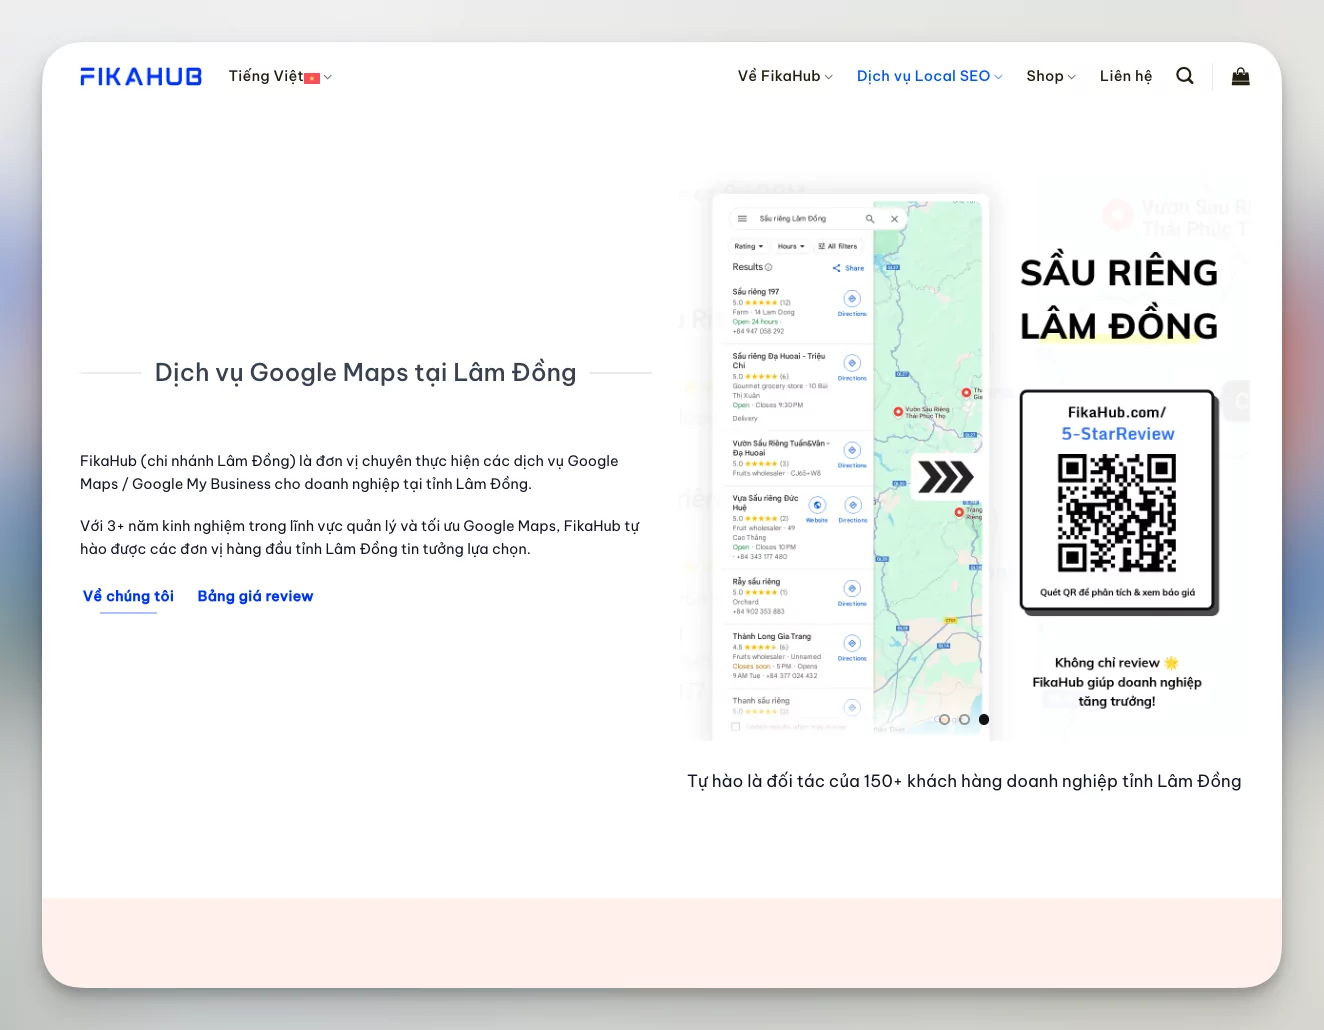Image resolution: width=1324 pixels, height=1030 pixels.
Task: Click paragraph starting 'FikaHub (chi nhánh Lâm Đồng)'
Action: [349, 472]
